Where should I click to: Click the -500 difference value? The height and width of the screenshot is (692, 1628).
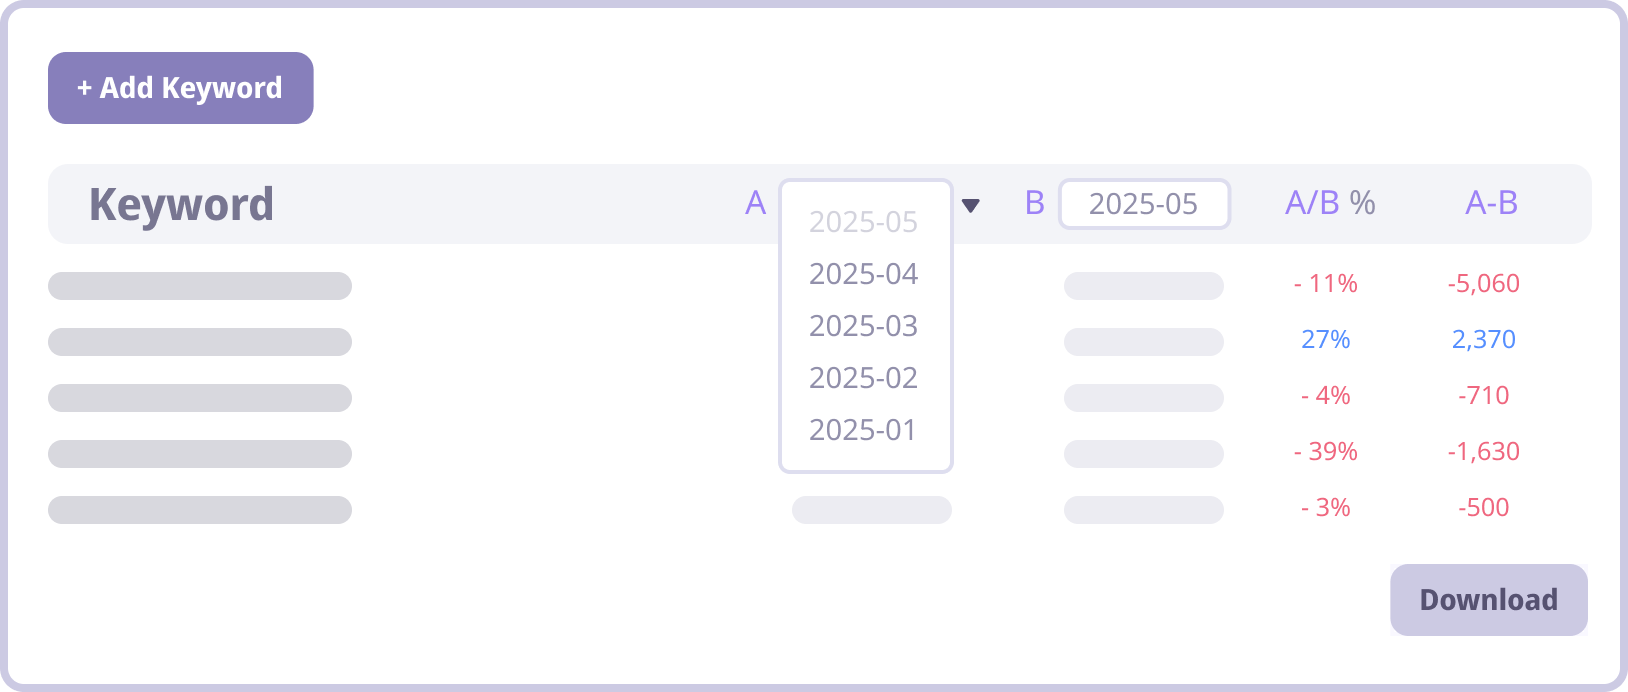click(1483, 508)
